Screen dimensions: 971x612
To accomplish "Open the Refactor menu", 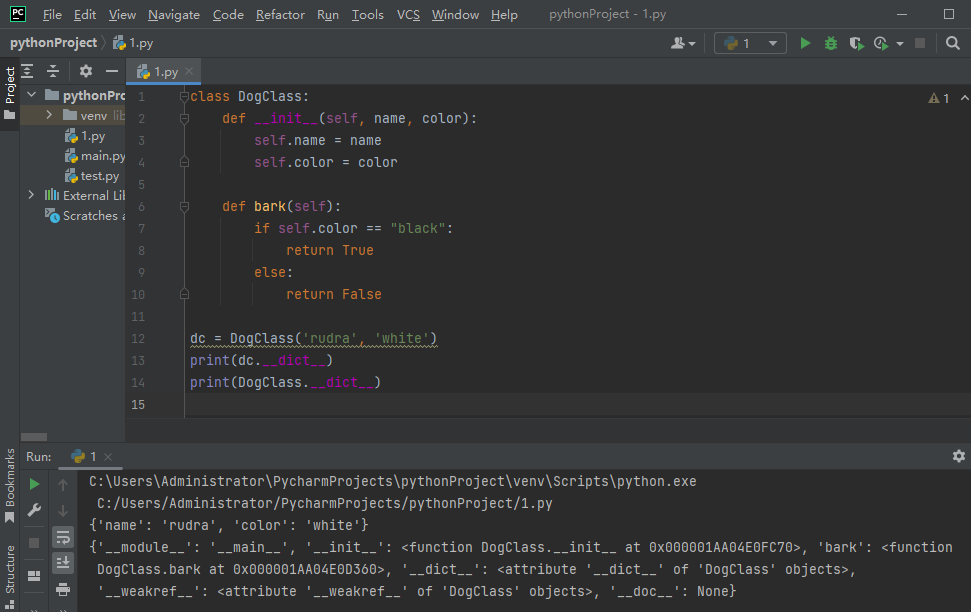I will coord(280,15).
